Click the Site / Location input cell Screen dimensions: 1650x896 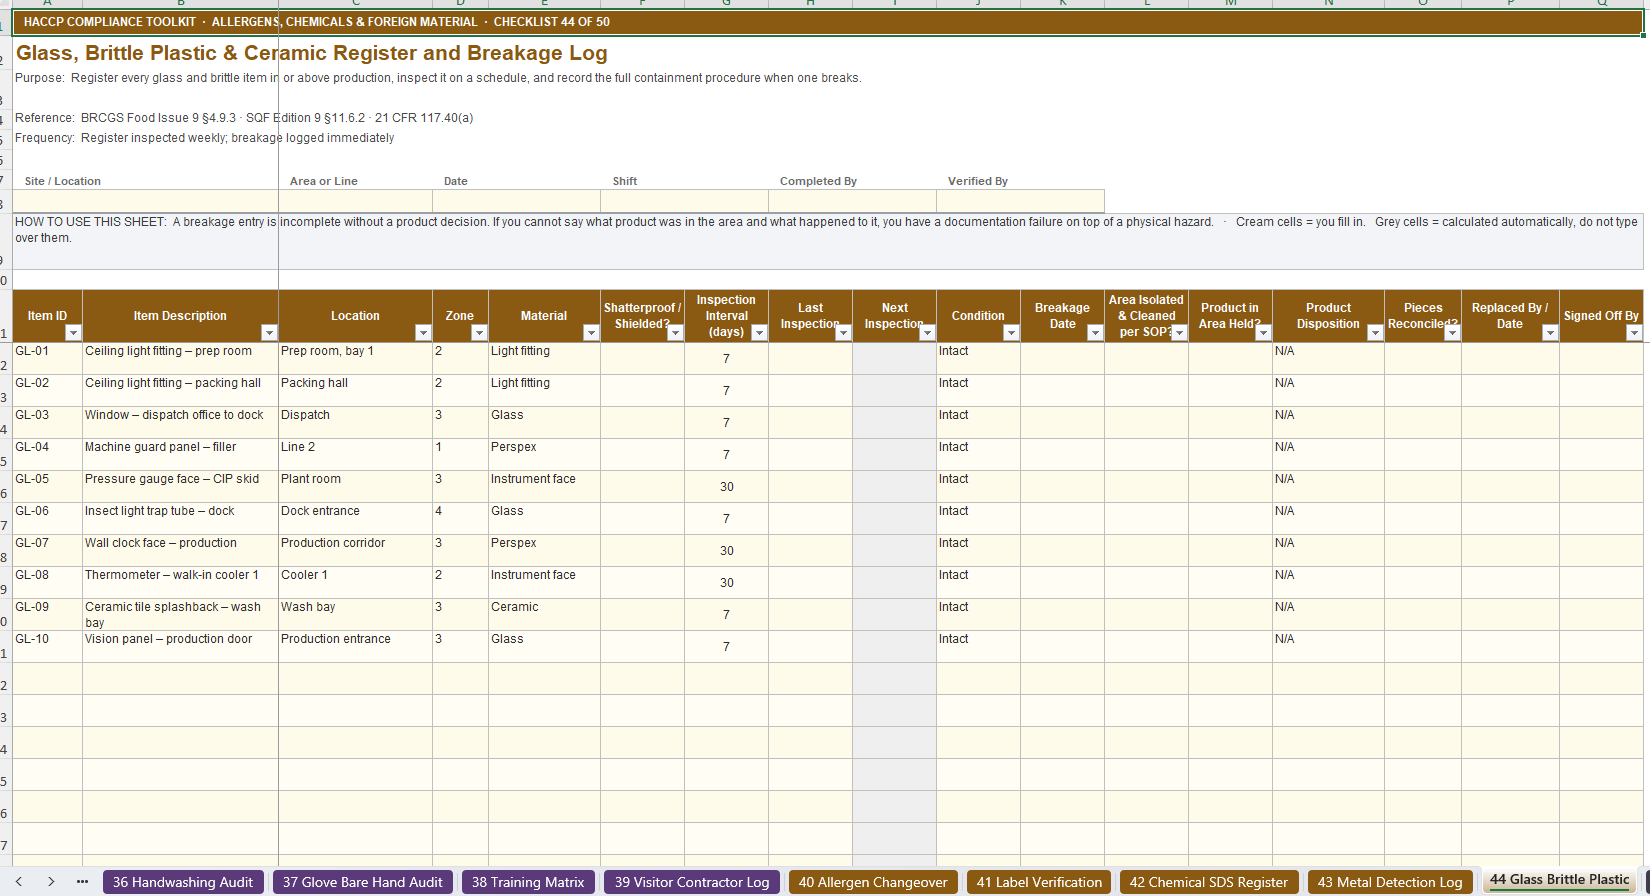[x=146, y=200]
